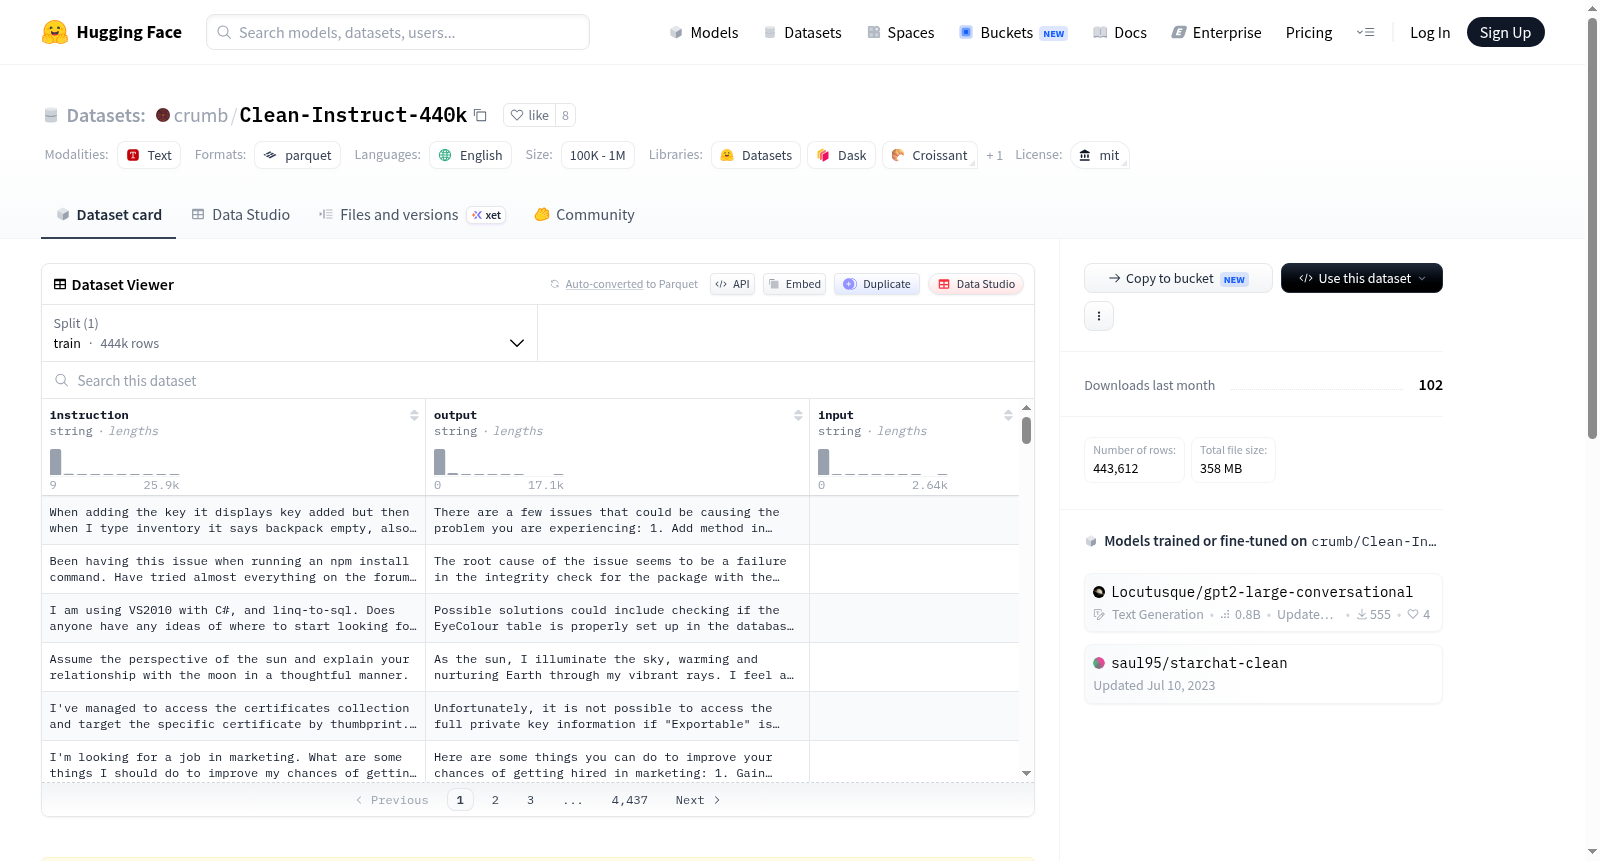Open Enterprise in the top navigation
The image size is (1600, 861).
point(1216,32)
